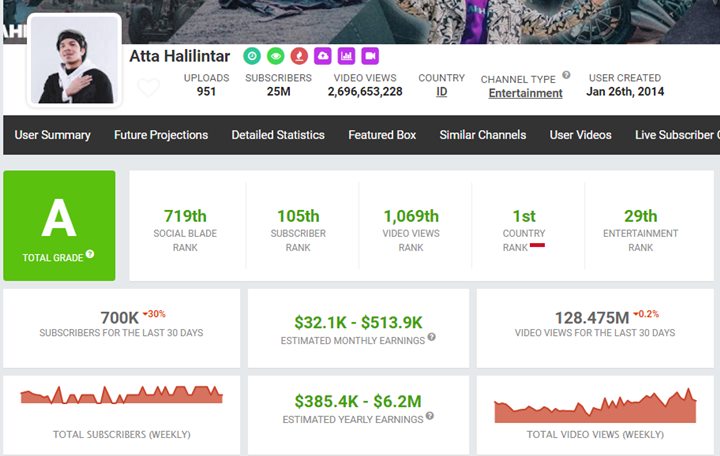Open the Estimated Monthly Earnings help icon
Viewport: 720px width, 456px height.
[432, 337]
